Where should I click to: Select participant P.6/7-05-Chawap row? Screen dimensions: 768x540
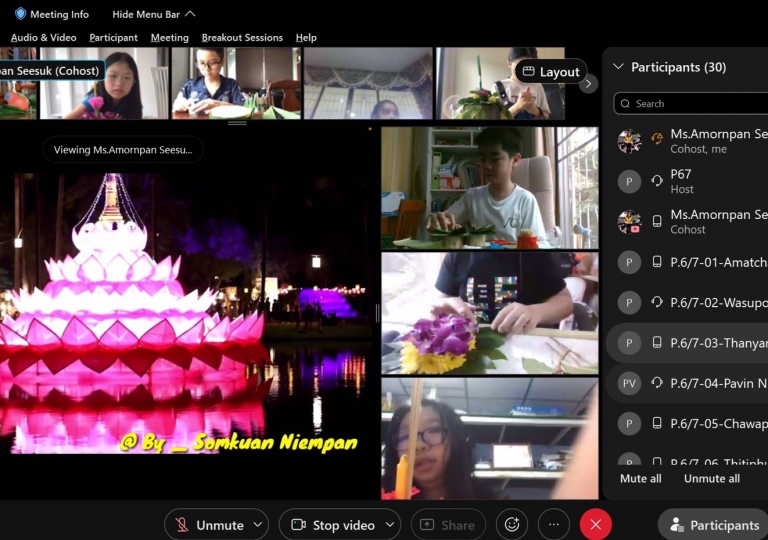(687, 423)
